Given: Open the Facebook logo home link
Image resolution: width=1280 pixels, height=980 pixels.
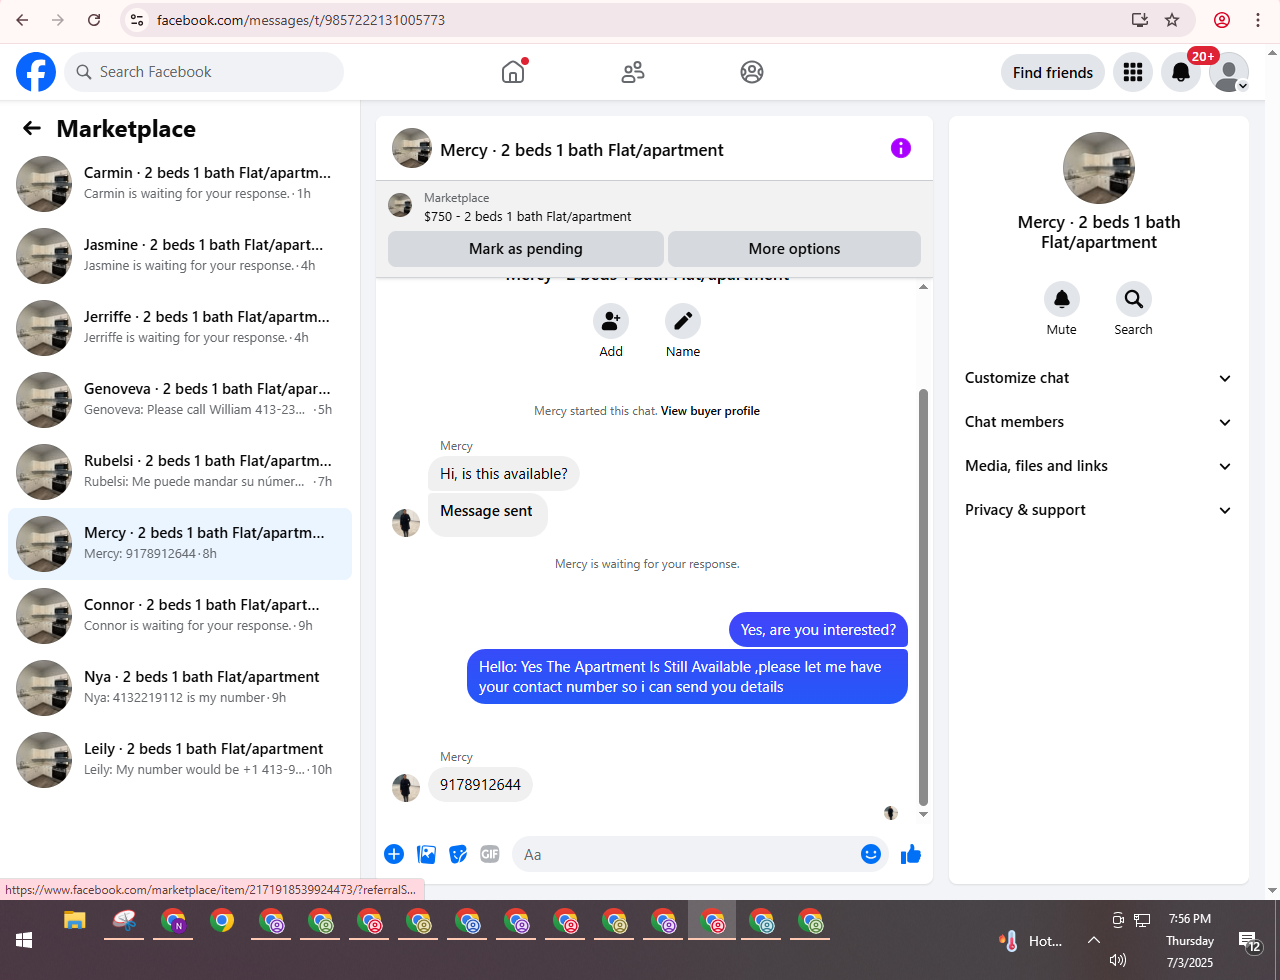Looking at the screenshot, I should point(36,72).
